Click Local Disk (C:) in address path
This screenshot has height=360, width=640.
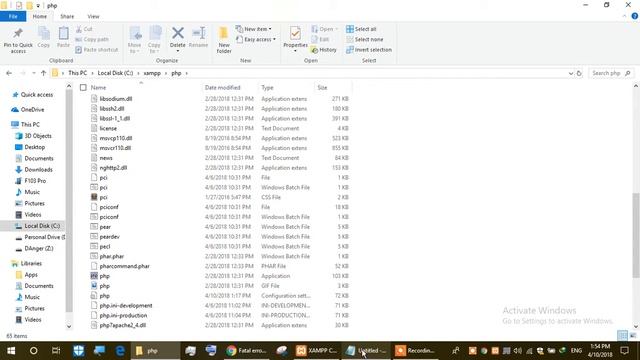pyautogui.click(x=115, y=73)
